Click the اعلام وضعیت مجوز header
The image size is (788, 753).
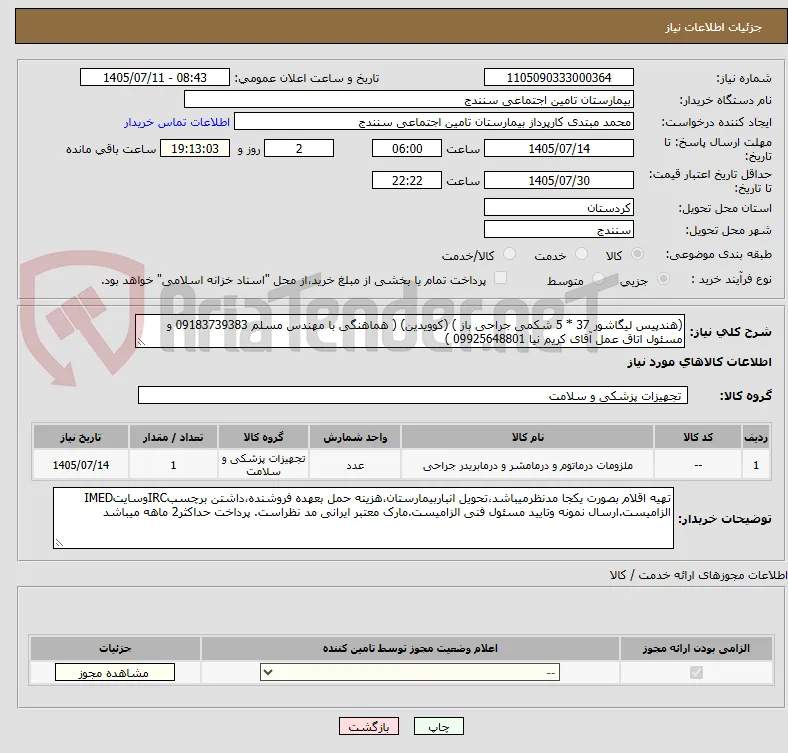pyautogui.click(x=410, y=648)
